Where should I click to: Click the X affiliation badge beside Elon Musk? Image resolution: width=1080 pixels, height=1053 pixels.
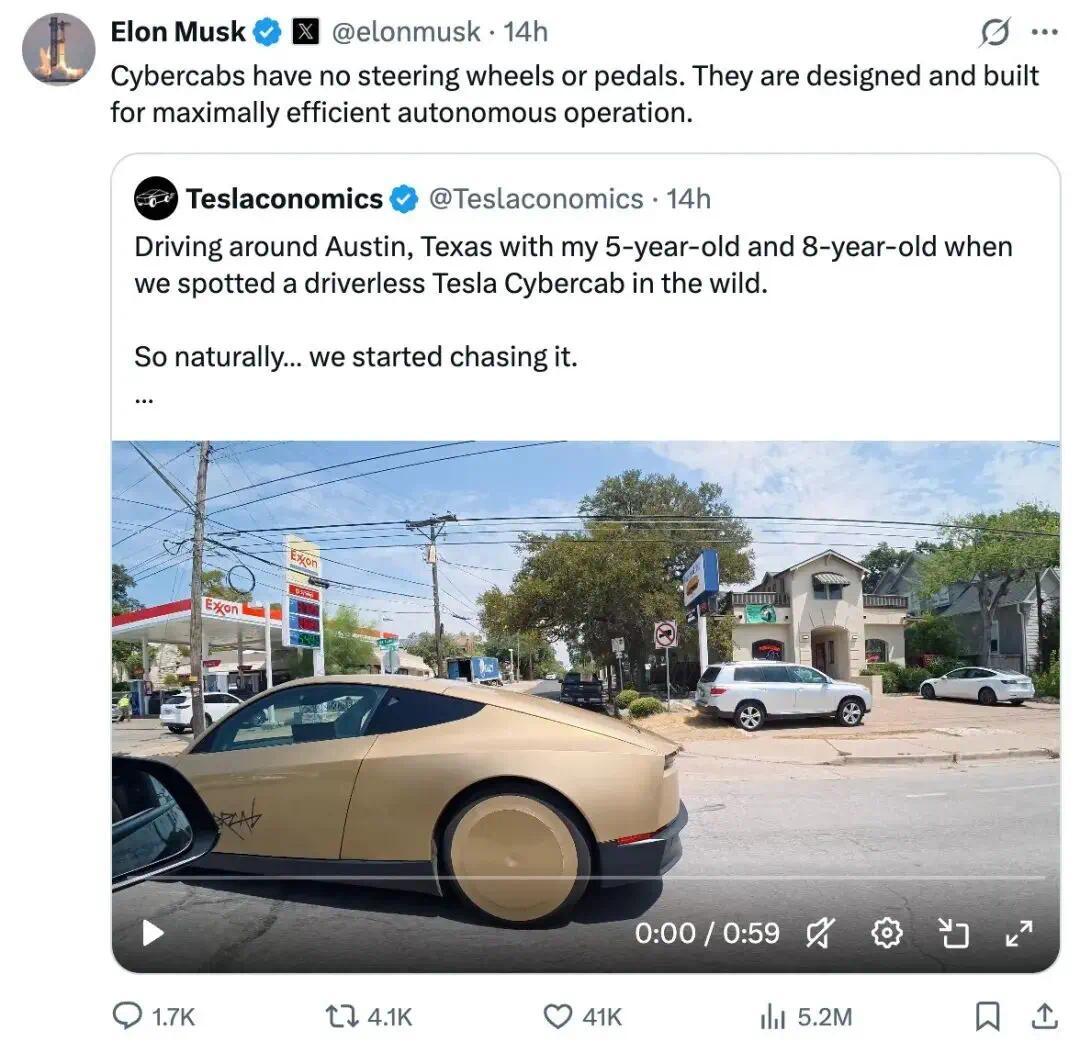point(306,32)
